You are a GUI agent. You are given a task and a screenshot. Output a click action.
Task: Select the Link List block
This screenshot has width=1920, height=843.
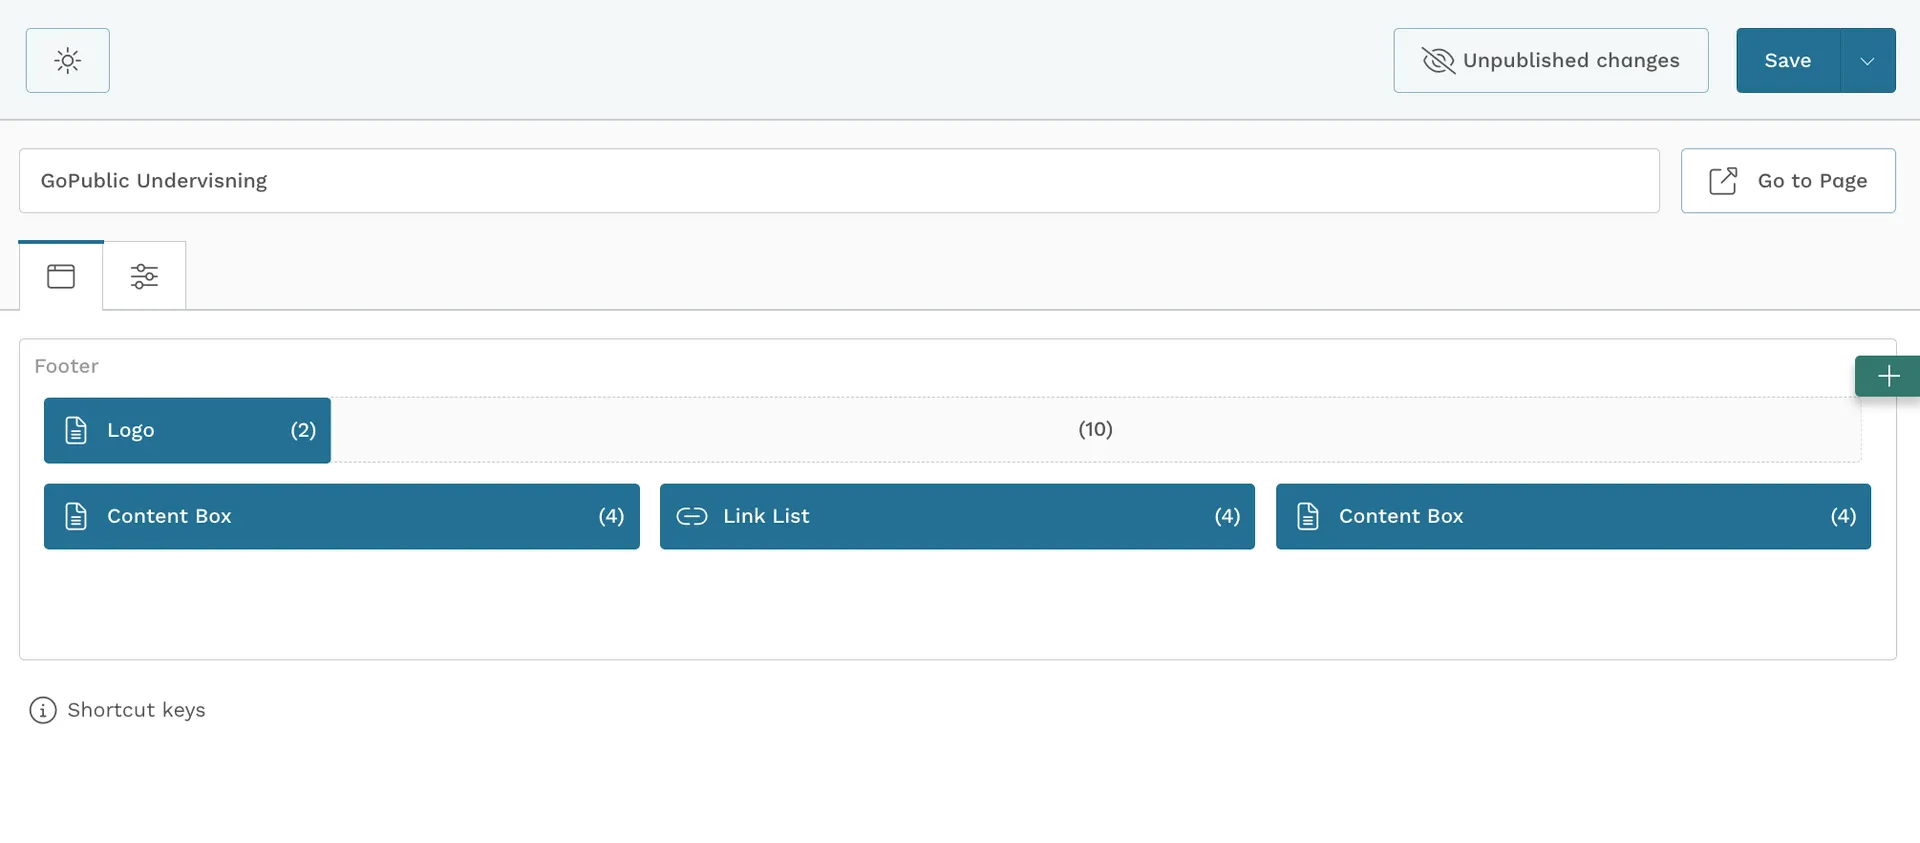click(956, 516)
